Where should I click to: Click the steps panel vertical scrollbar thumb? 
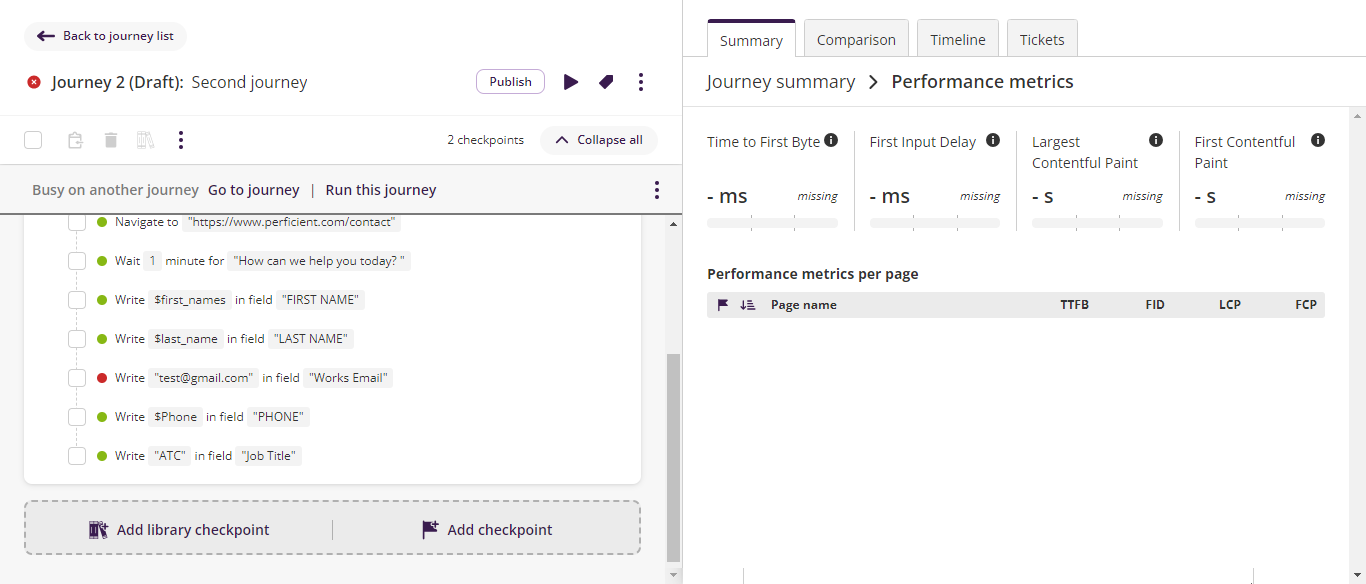pos(673,458)
